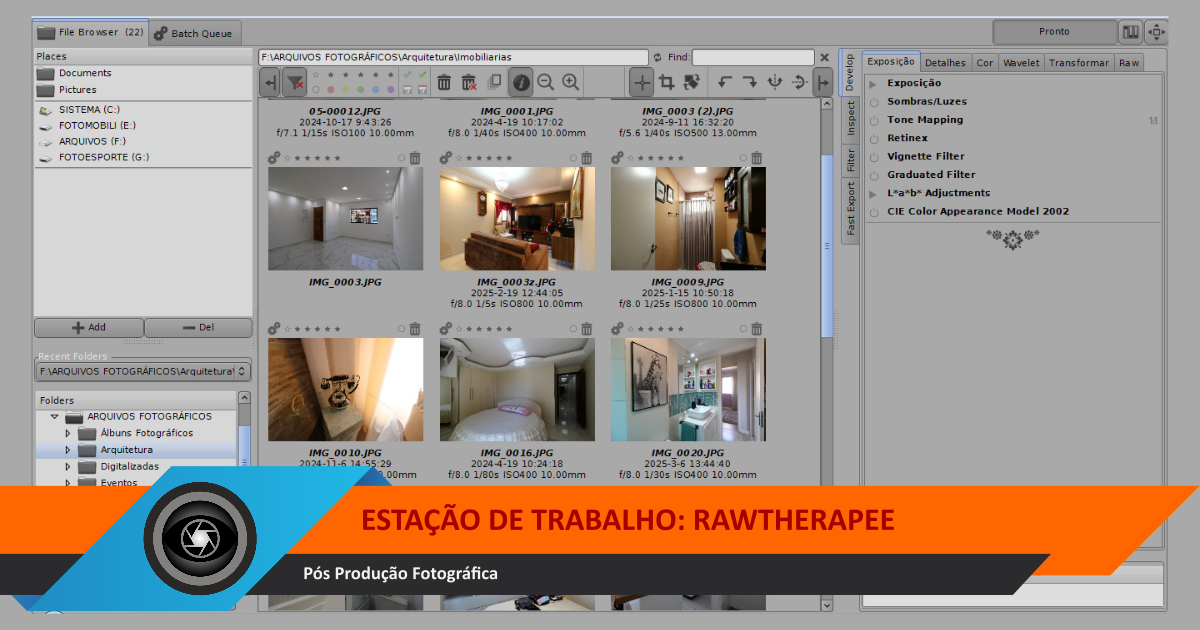
Task: Expand the L*a*b* Adjustments section
Action: [873, 193]
